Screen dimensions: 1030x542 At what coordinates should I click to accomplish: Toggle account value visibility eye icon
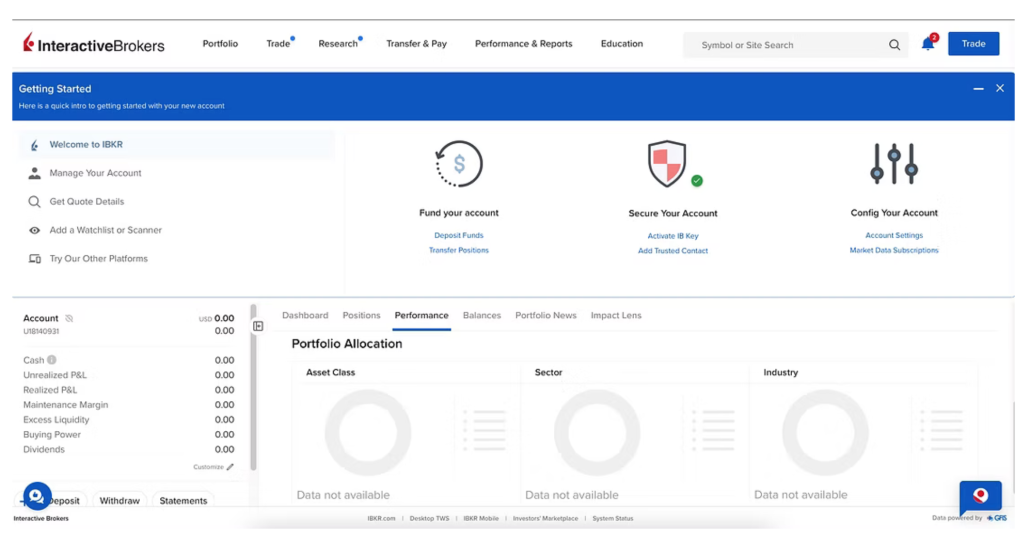69,319
